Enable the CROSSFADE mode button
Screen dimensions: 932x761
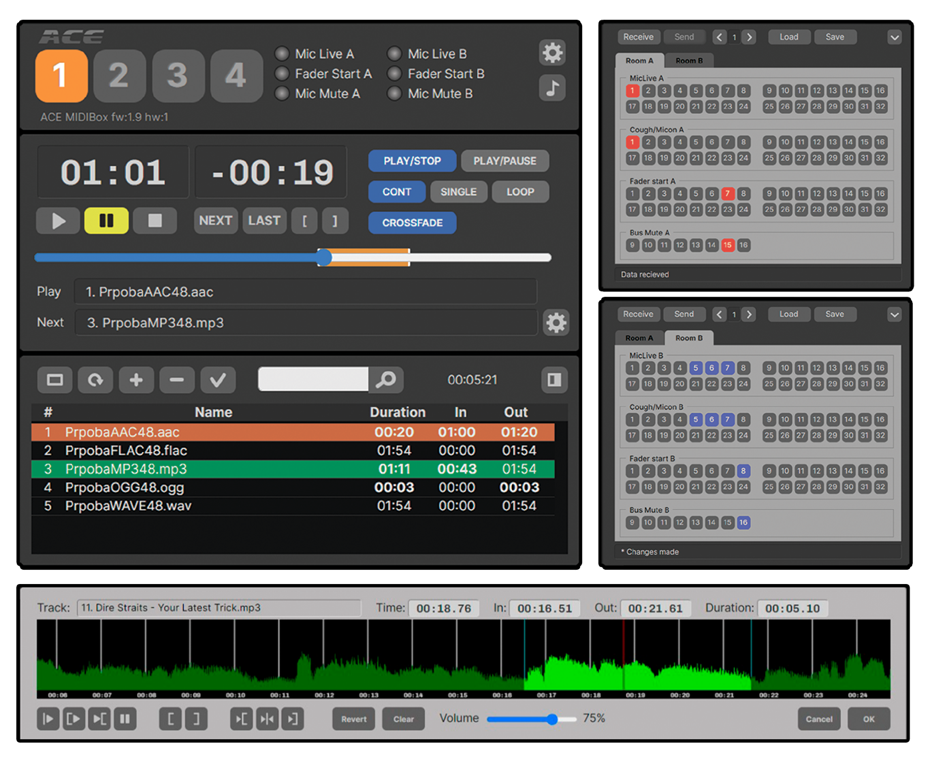412,223
